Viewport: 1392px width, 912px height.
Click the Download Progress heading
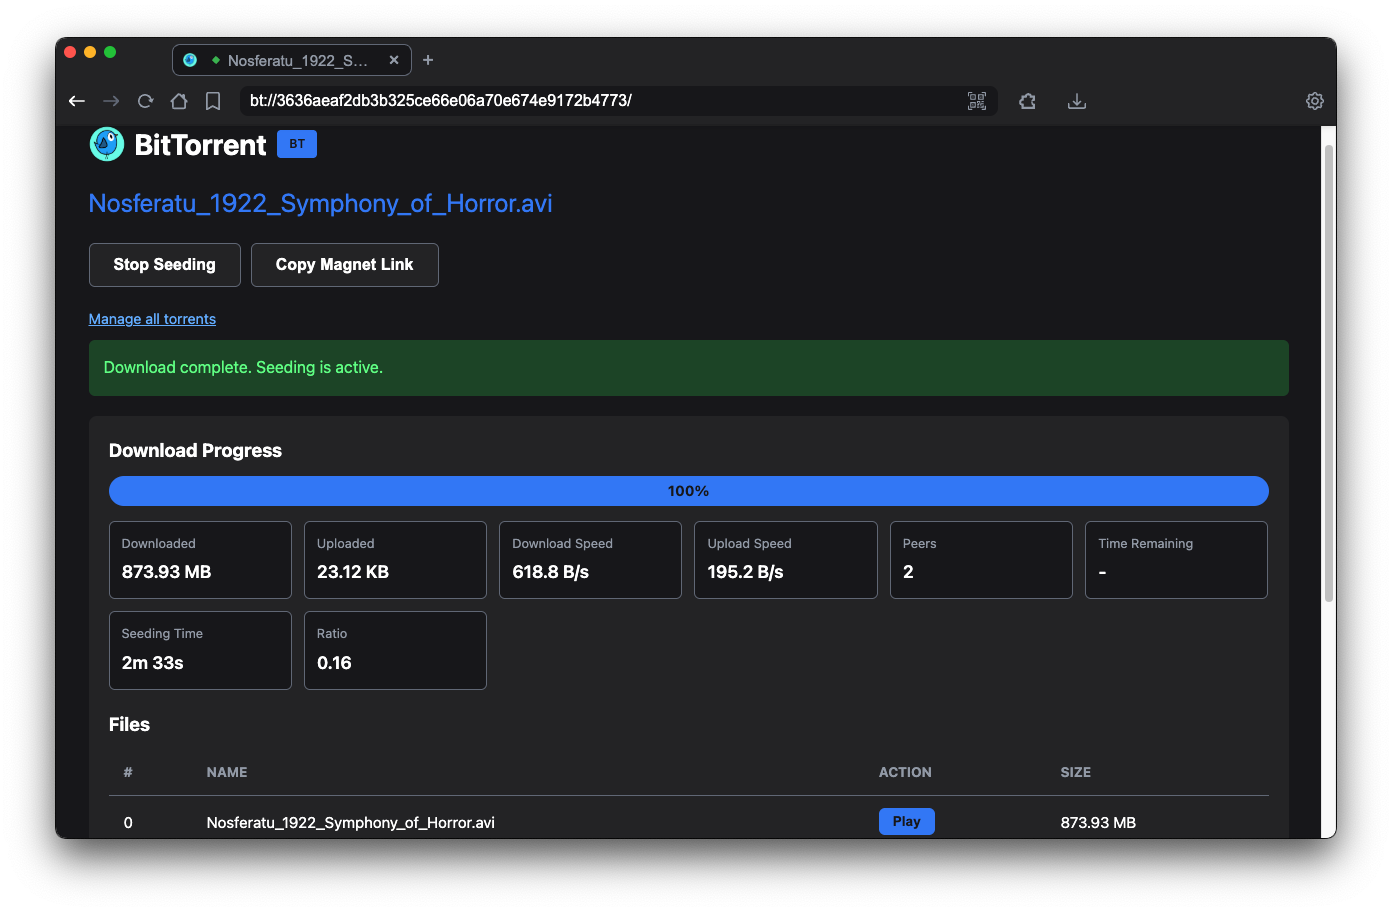coord(196,451)
